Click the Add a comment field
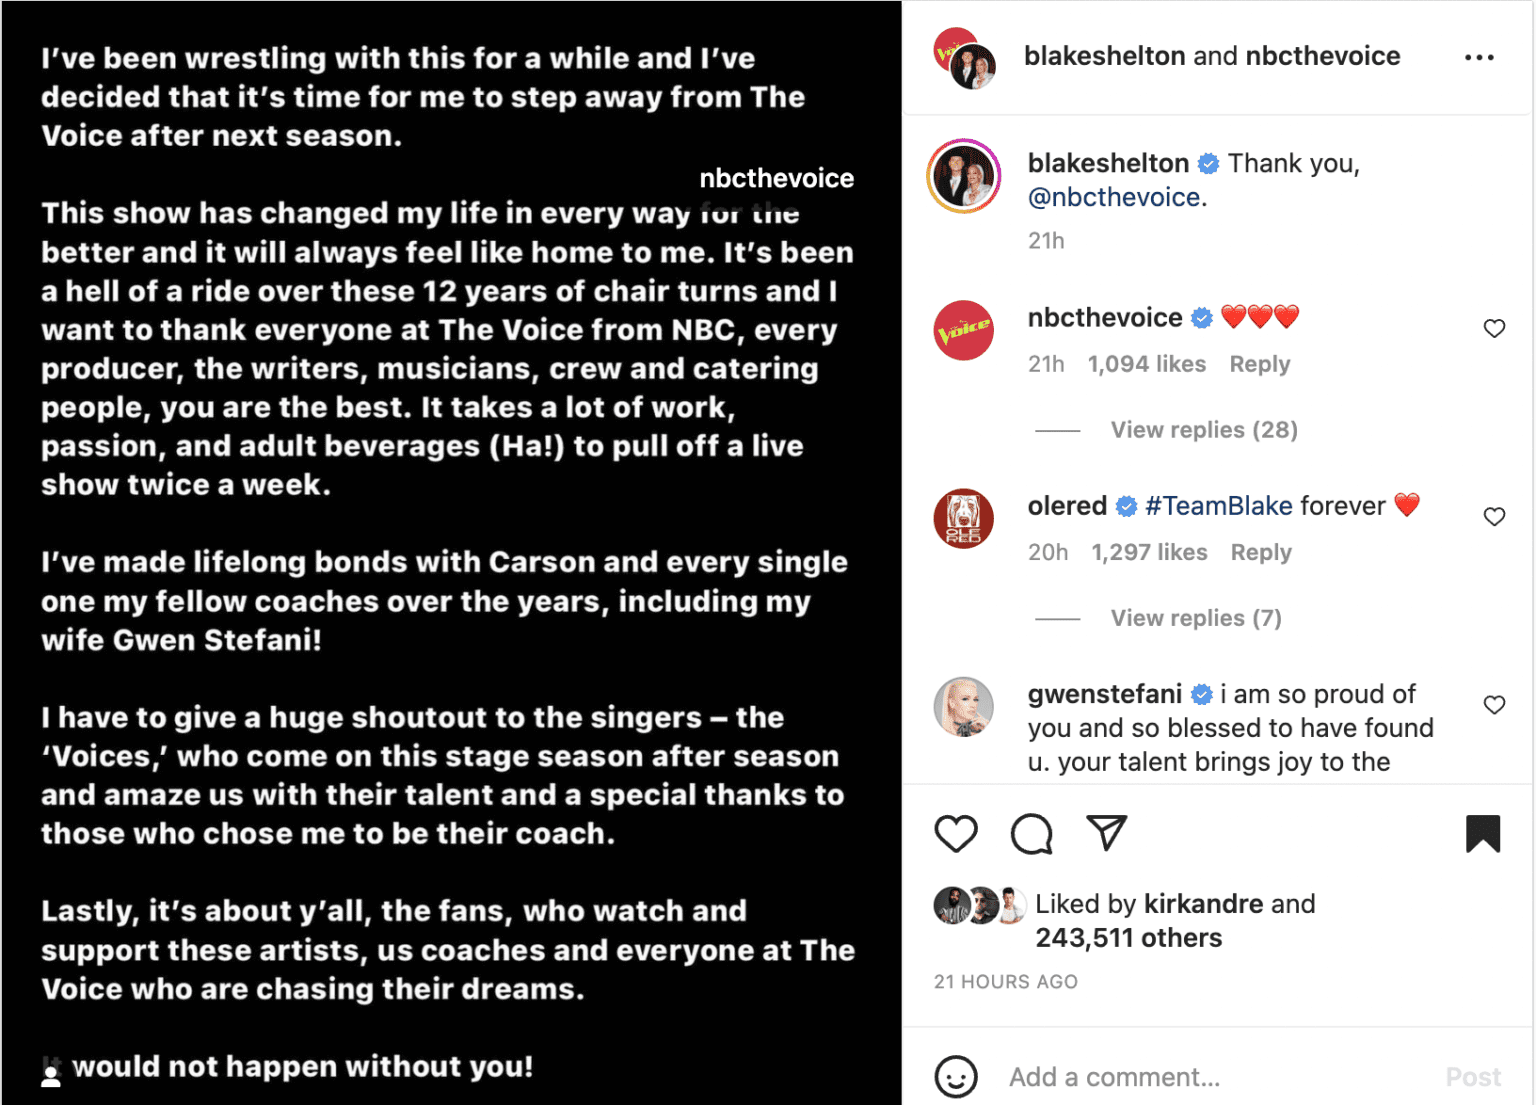The height and width of the screenshot is (1105, 1536). [x=1216, y=1077]
